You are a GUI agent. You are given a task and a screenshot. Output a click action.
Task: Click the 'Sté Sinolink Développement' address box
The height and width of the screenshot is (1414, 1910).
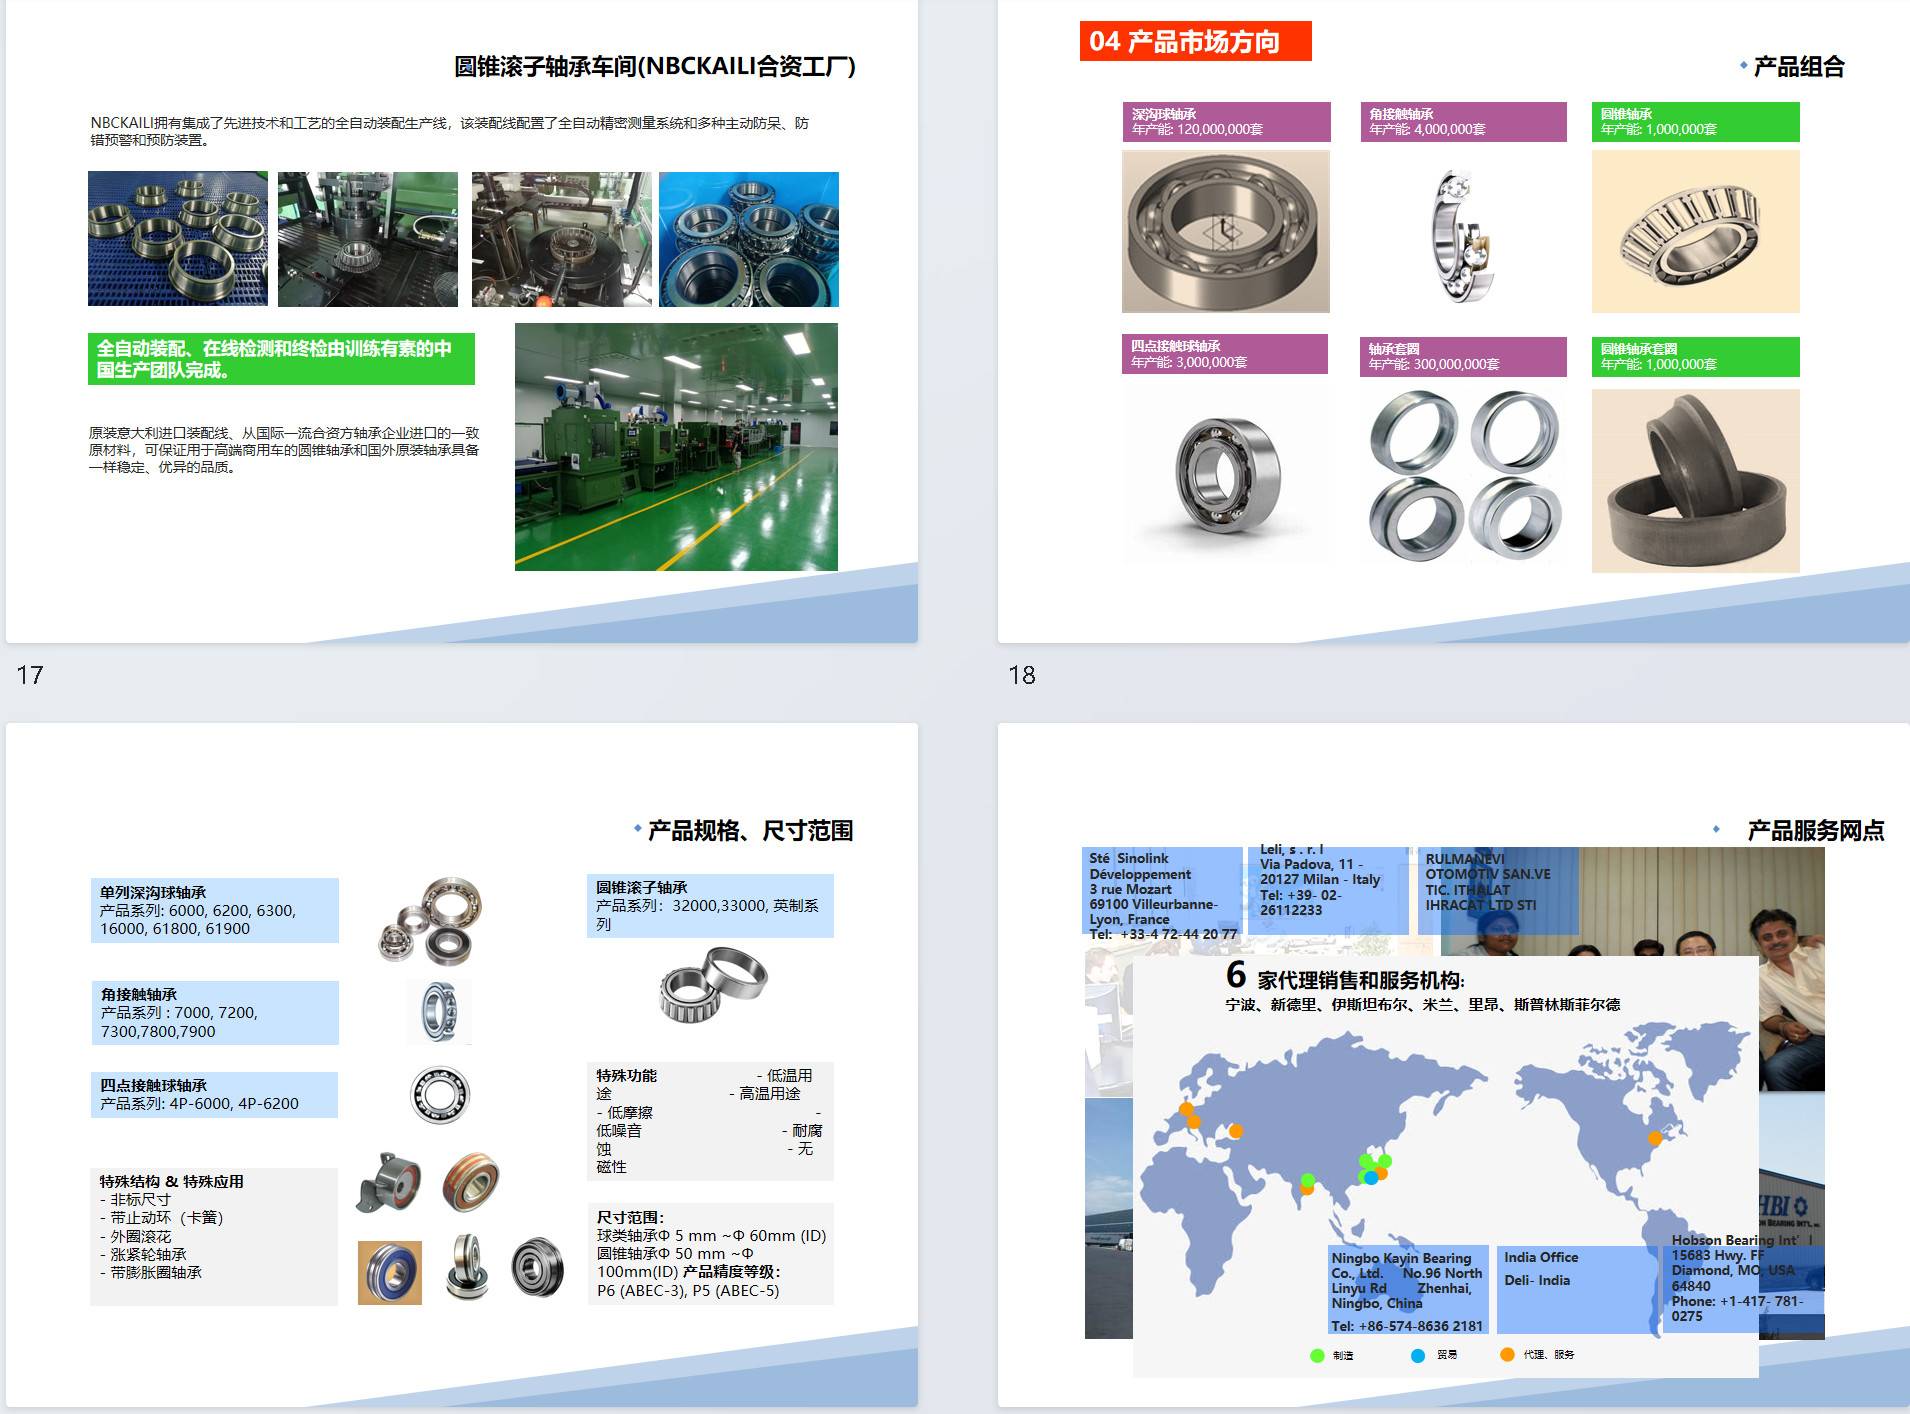tap(1161, 892)
